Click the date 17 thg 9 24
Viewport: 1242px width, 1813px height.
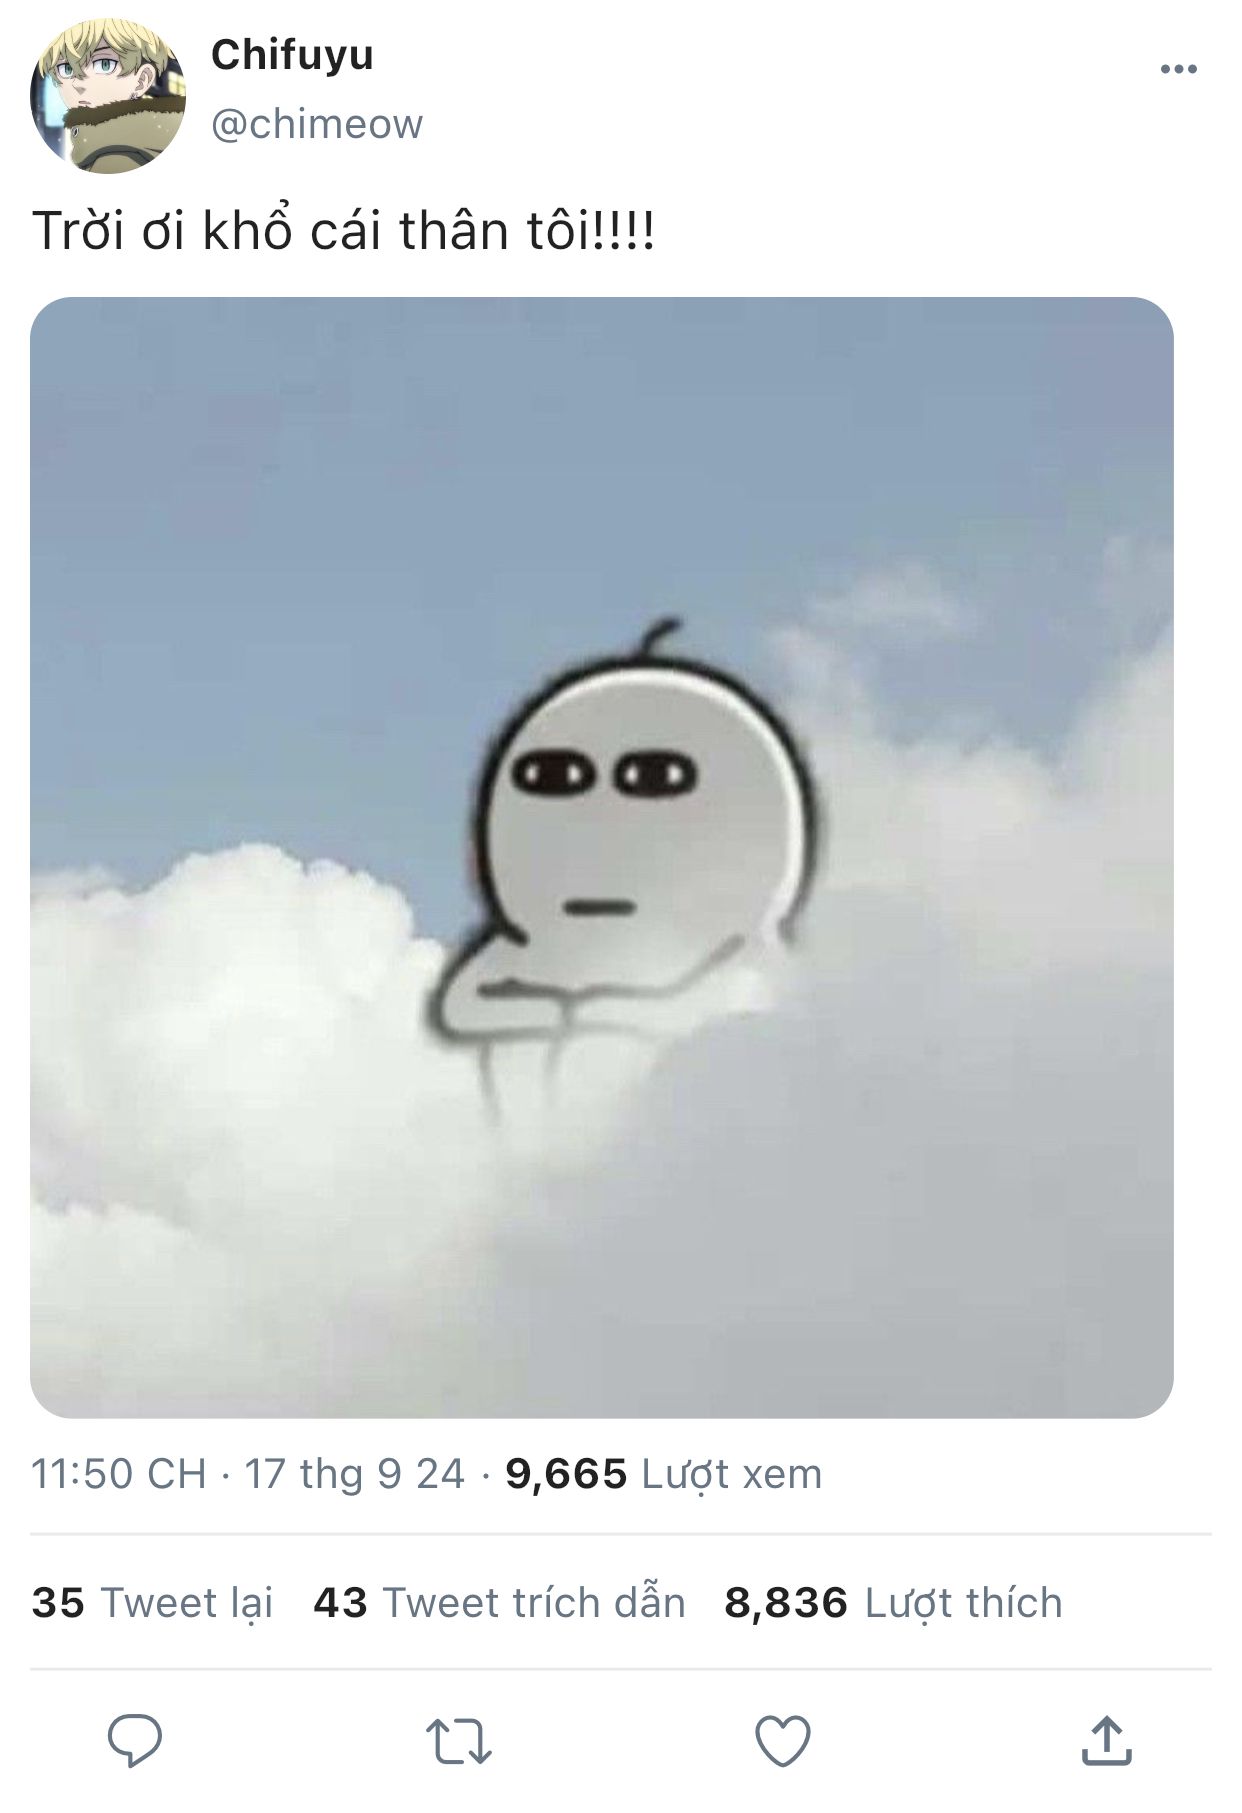354,1474
